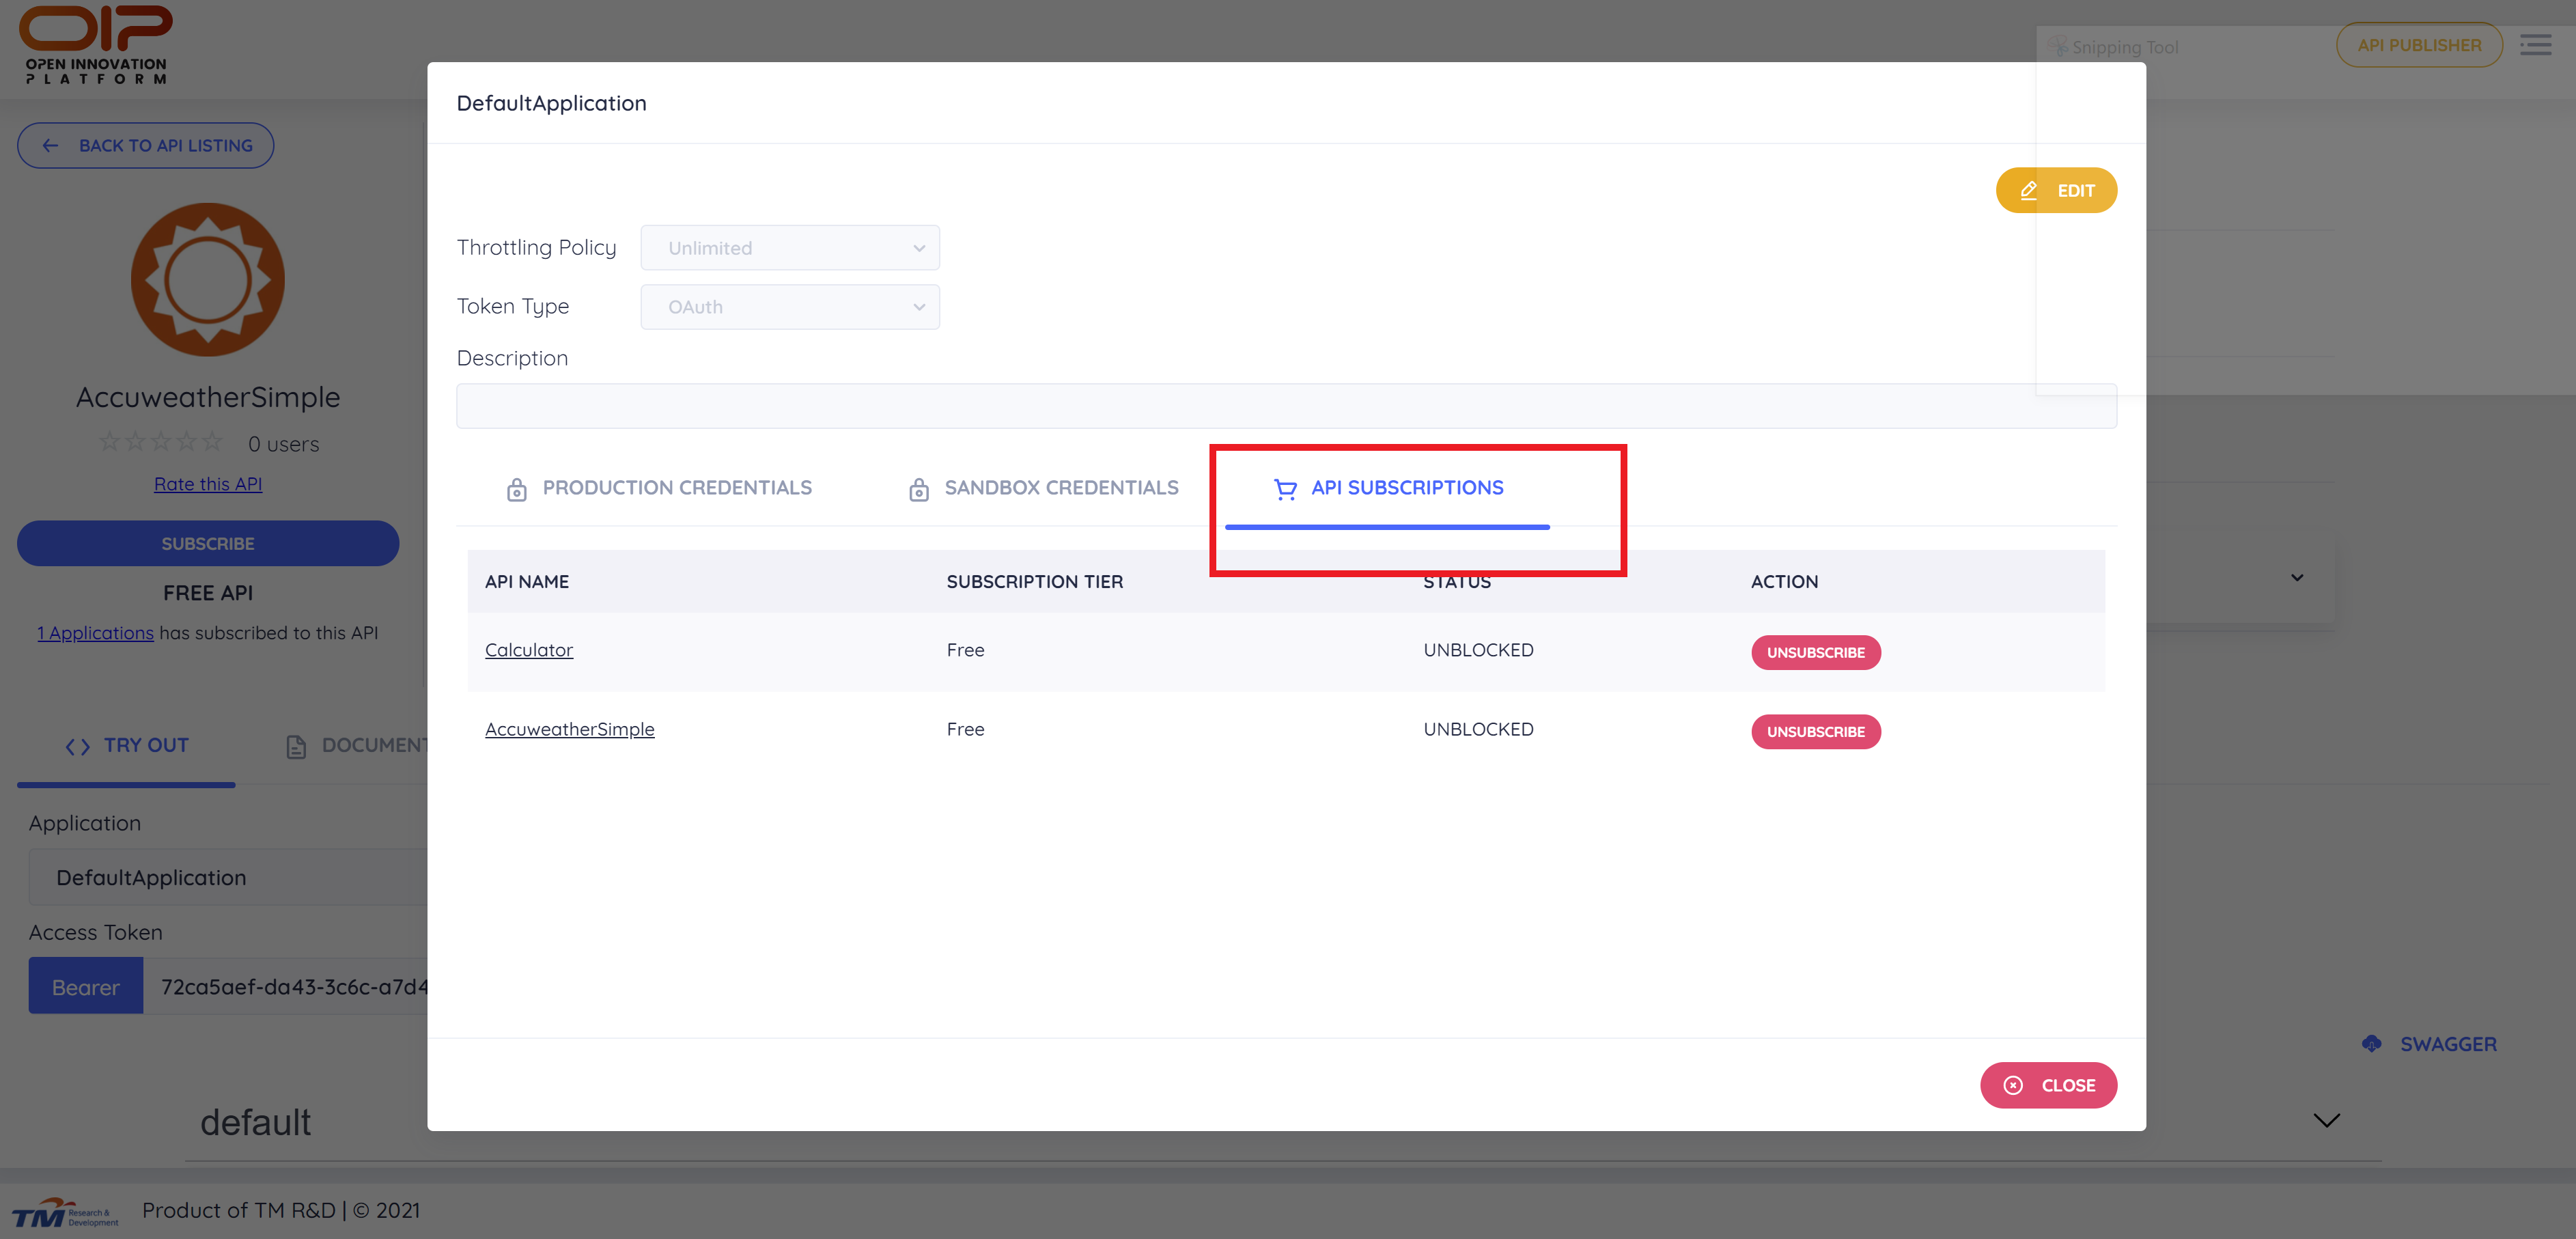Viewport: 2576px width, 1239px height.
Task: Click the lock icon beside Production Credentials
Action: [x=516, y=489]
